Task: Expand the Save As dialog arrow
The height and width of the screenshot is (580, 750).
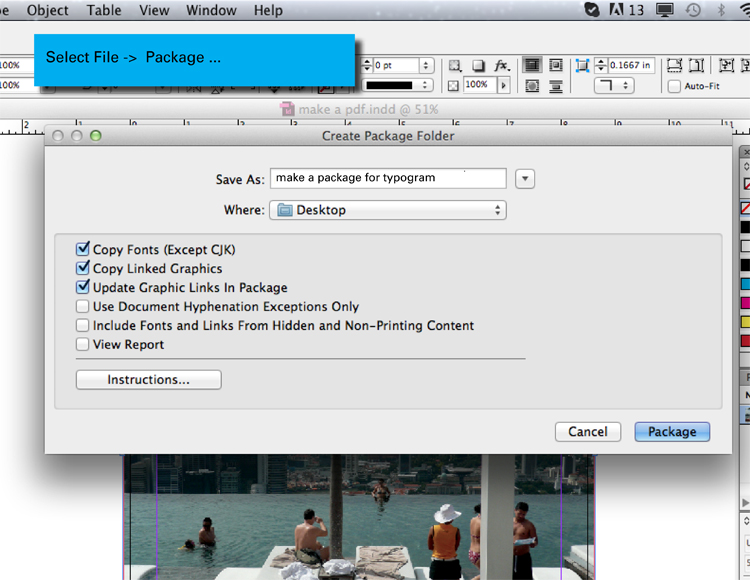Action: click(x=525, y=179)
